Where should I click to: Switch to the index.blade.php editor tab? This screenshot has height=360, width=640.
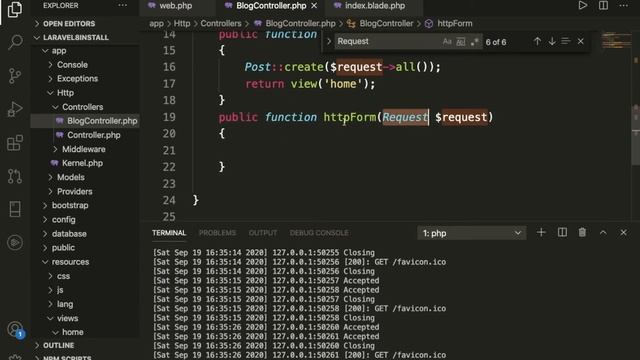point(375,6)
